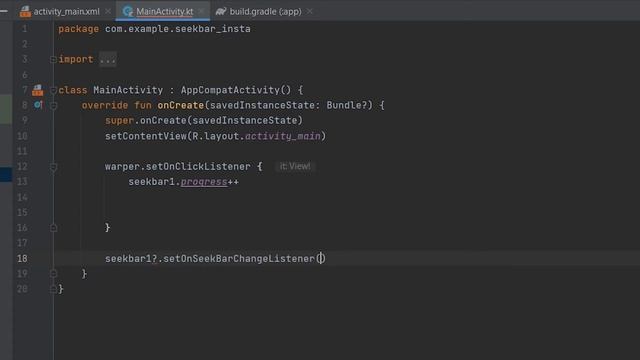Click 'warper' on line 12
The height and width of the screenshot is (360, 640).
[x=122, y=167]
